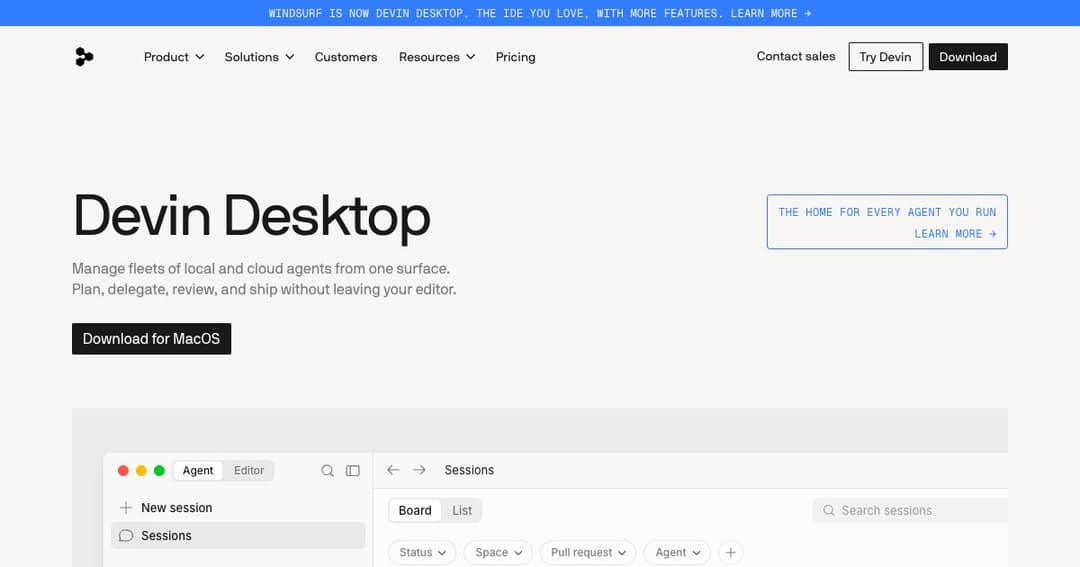Click the Download button in the navbar

point(968,56)
